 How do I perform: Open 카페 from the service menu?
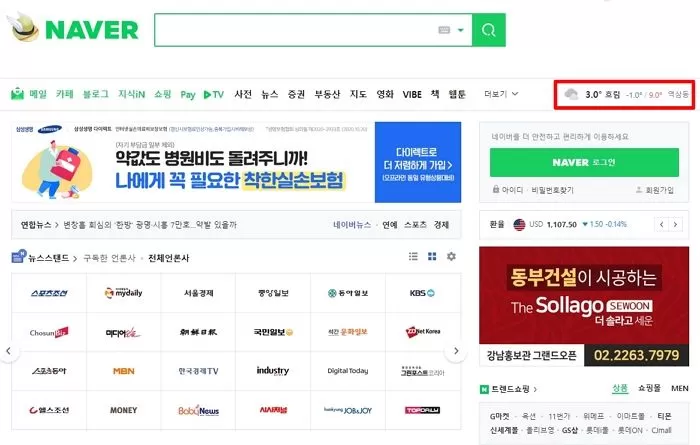click(x=65, y=94)
